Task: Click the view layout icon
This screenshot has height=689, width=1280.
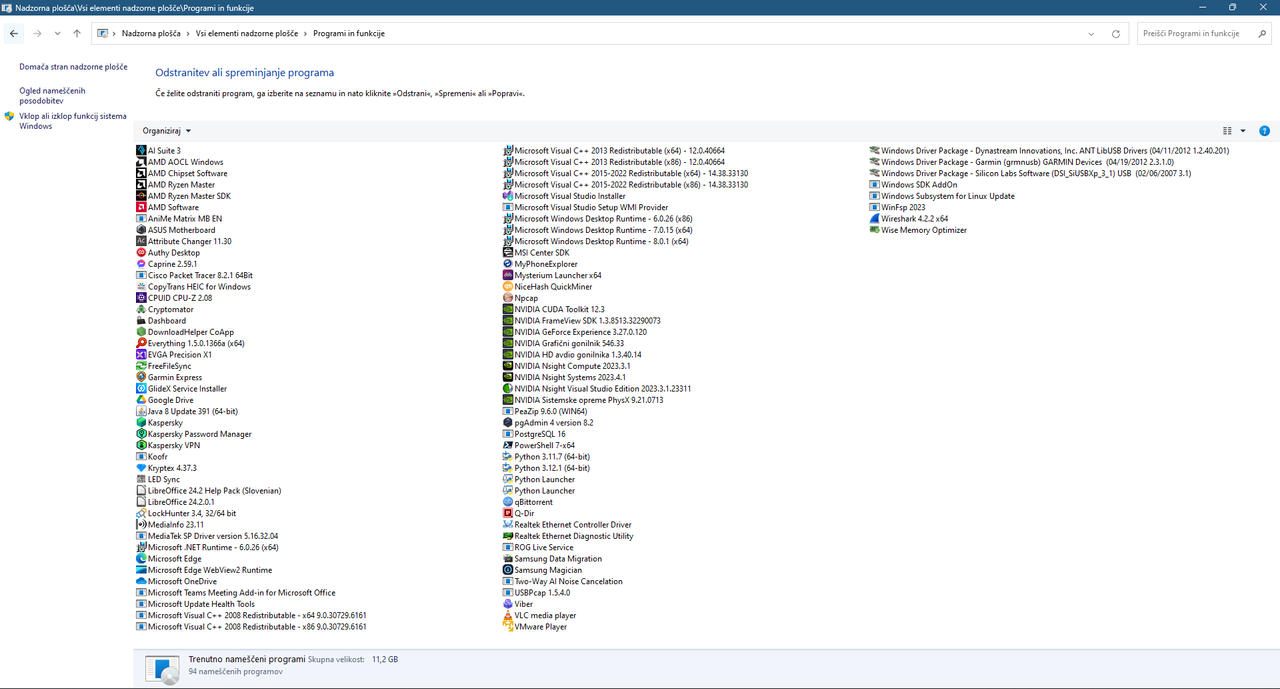Action: [x=1228, y=131]
